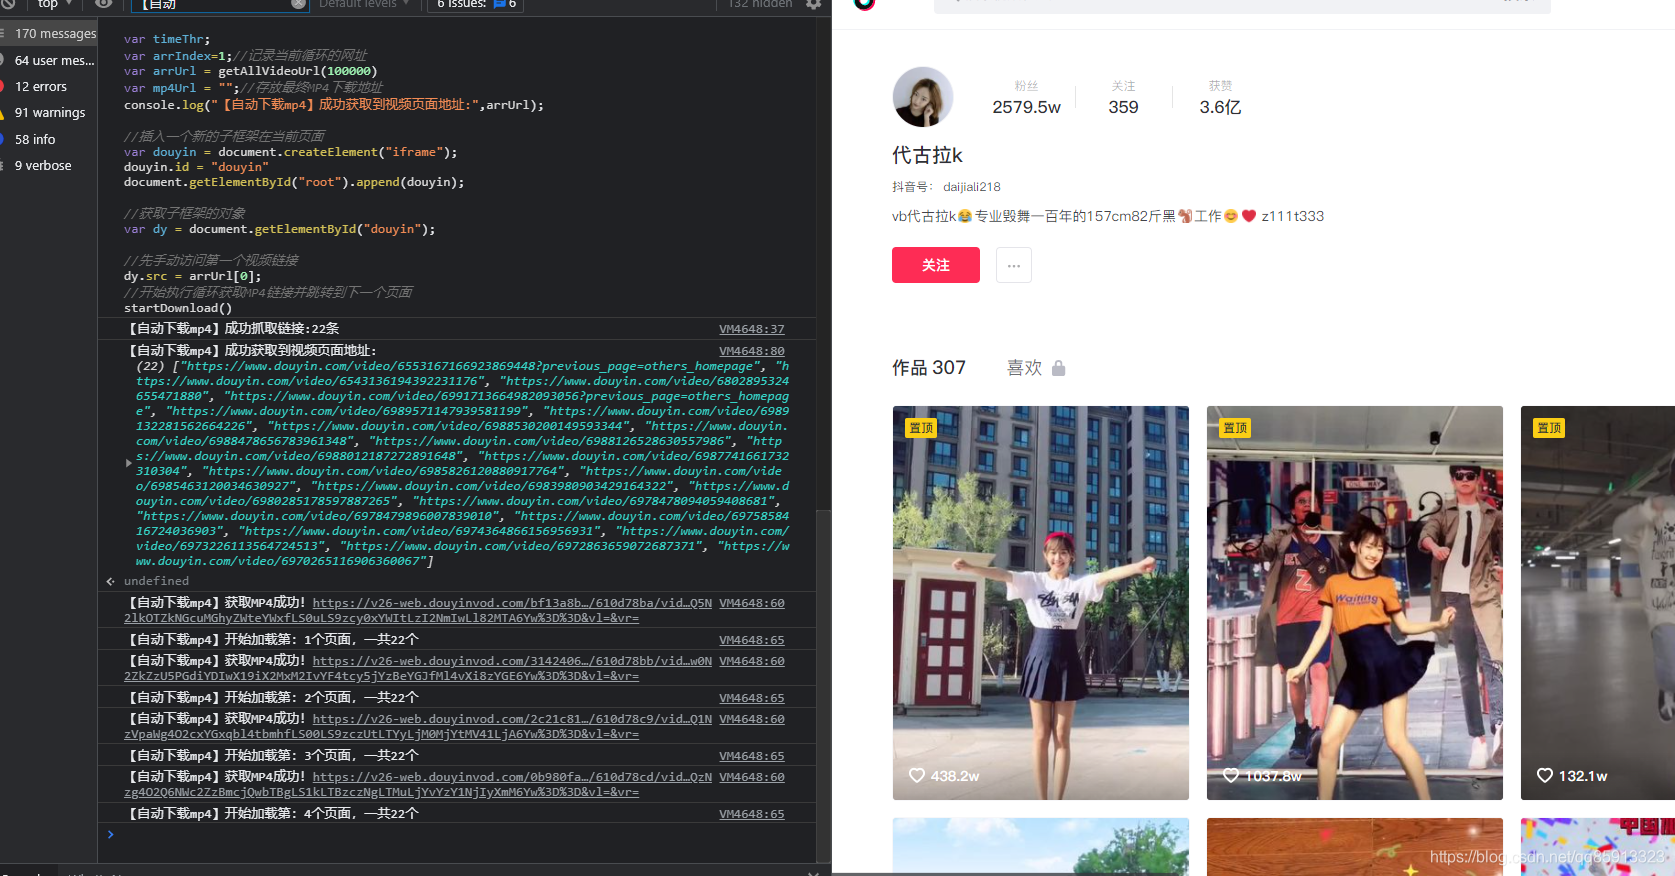Open the 'top' JavaScript context dropdown
Screen dimensions: 1675x876
tap(55, 4)
